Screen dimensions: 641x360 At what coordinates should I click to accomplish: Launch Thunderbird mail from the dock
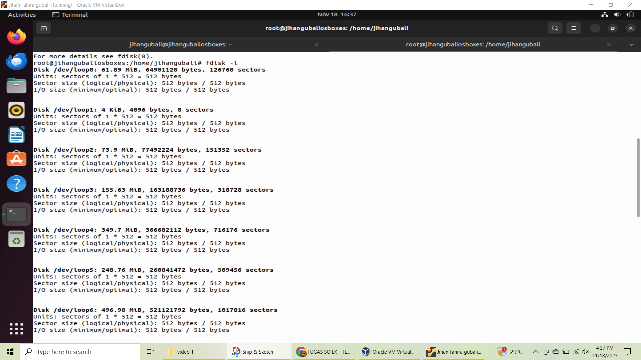(x=16, y=61)
